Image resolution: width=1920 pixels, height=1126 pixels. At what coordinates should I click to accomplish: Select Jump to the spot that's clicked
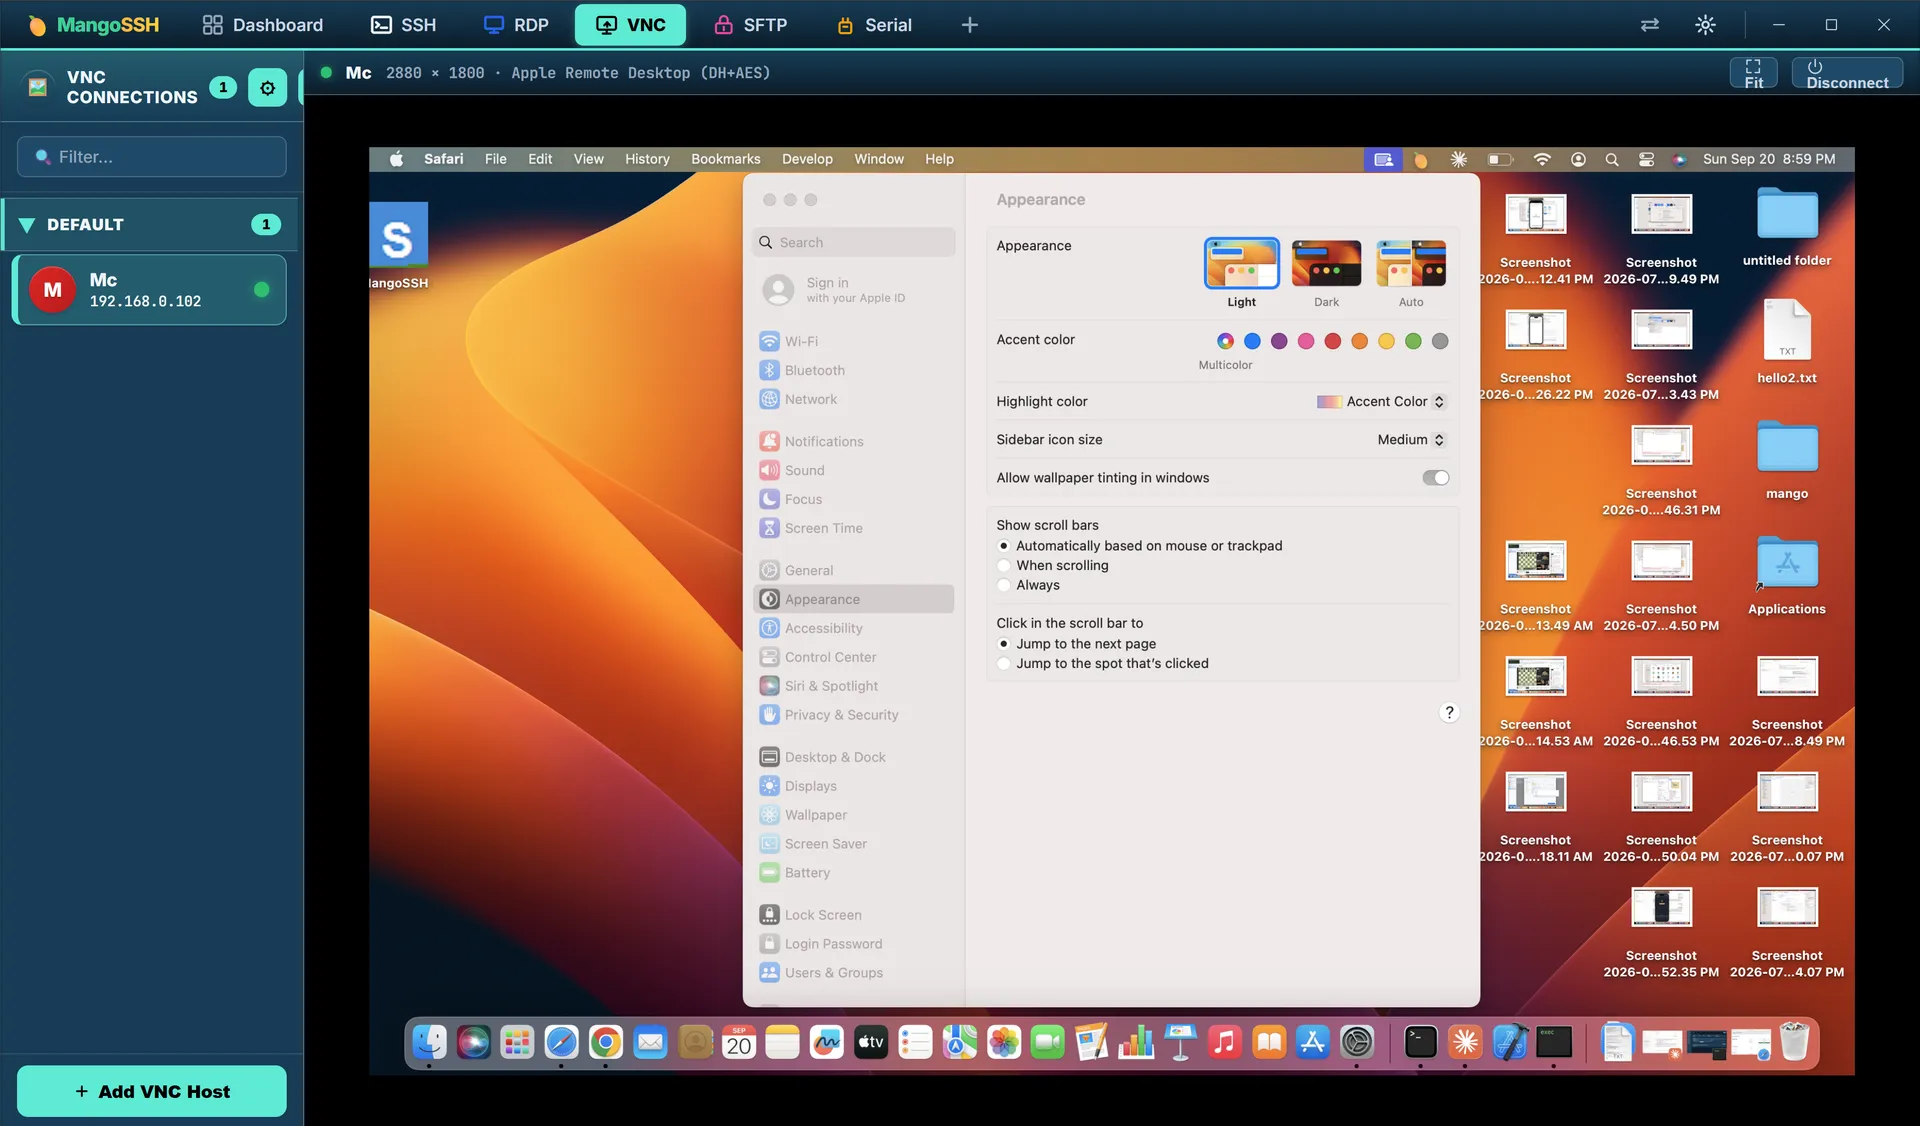click(1004, 664)
